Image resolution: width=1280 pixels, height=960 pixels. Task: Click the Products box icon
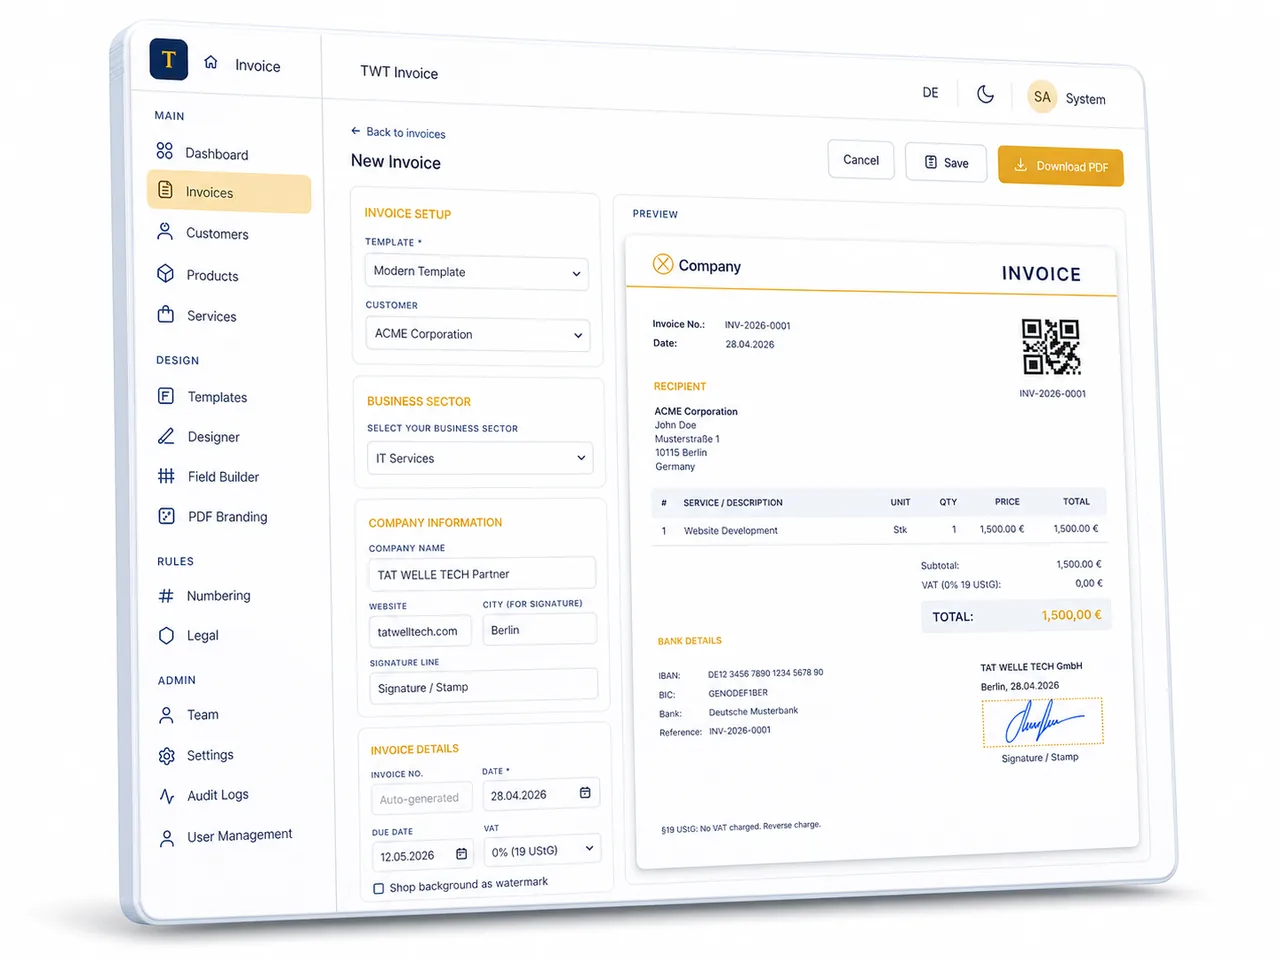166,273
